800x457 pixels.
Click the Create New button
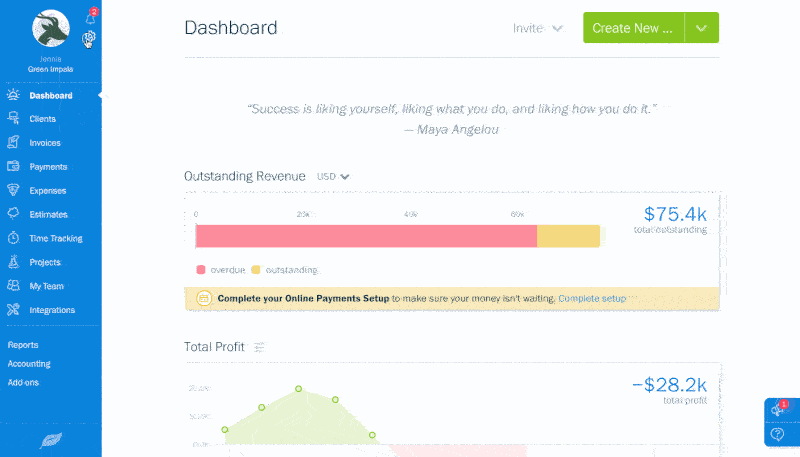pos(633,28)
